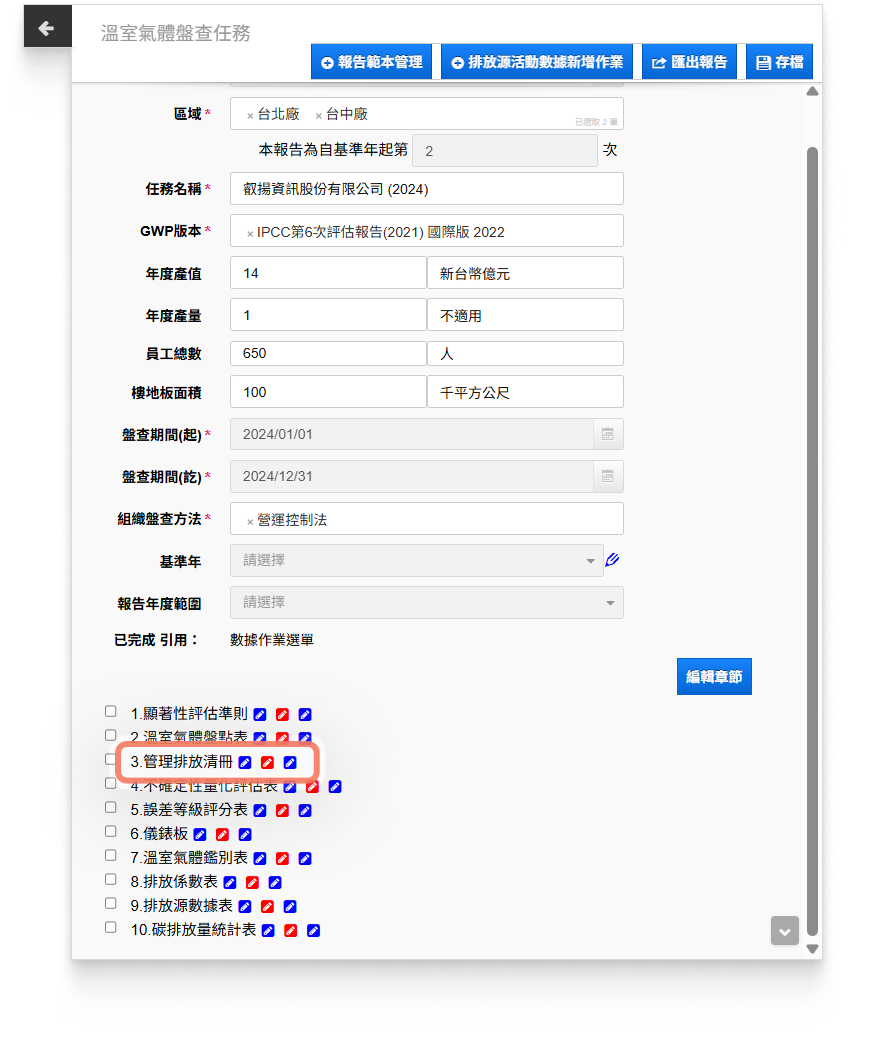The width and height of the screenshot is (880, 1040).
Task: Open the 組織盤查方法 selection box
Action: [426, 519]
